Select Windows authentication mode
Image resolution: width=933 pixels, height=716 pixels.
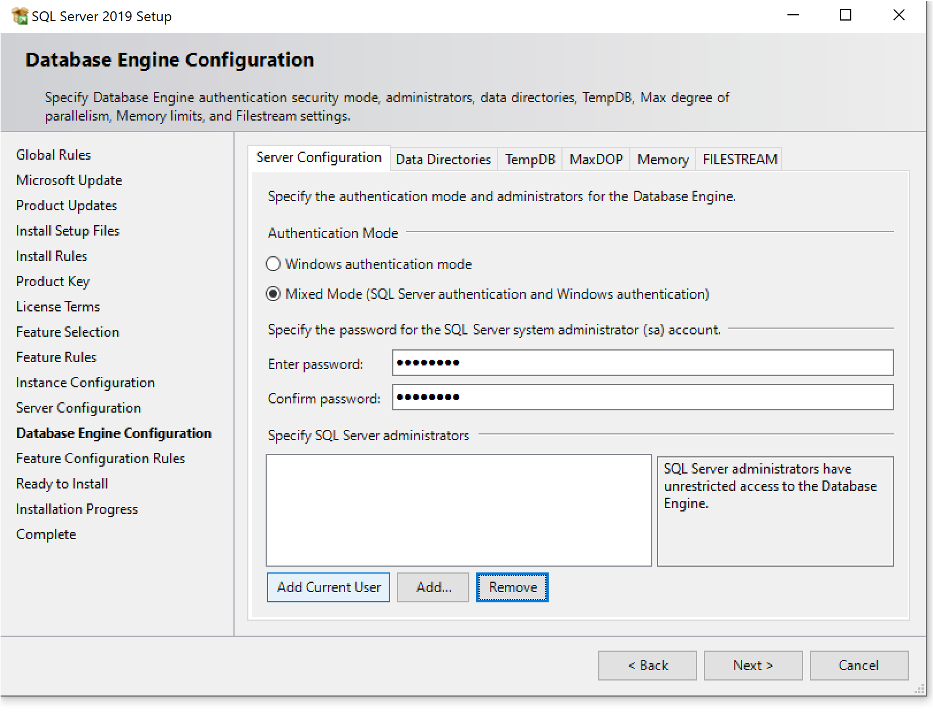pos(274,263)
